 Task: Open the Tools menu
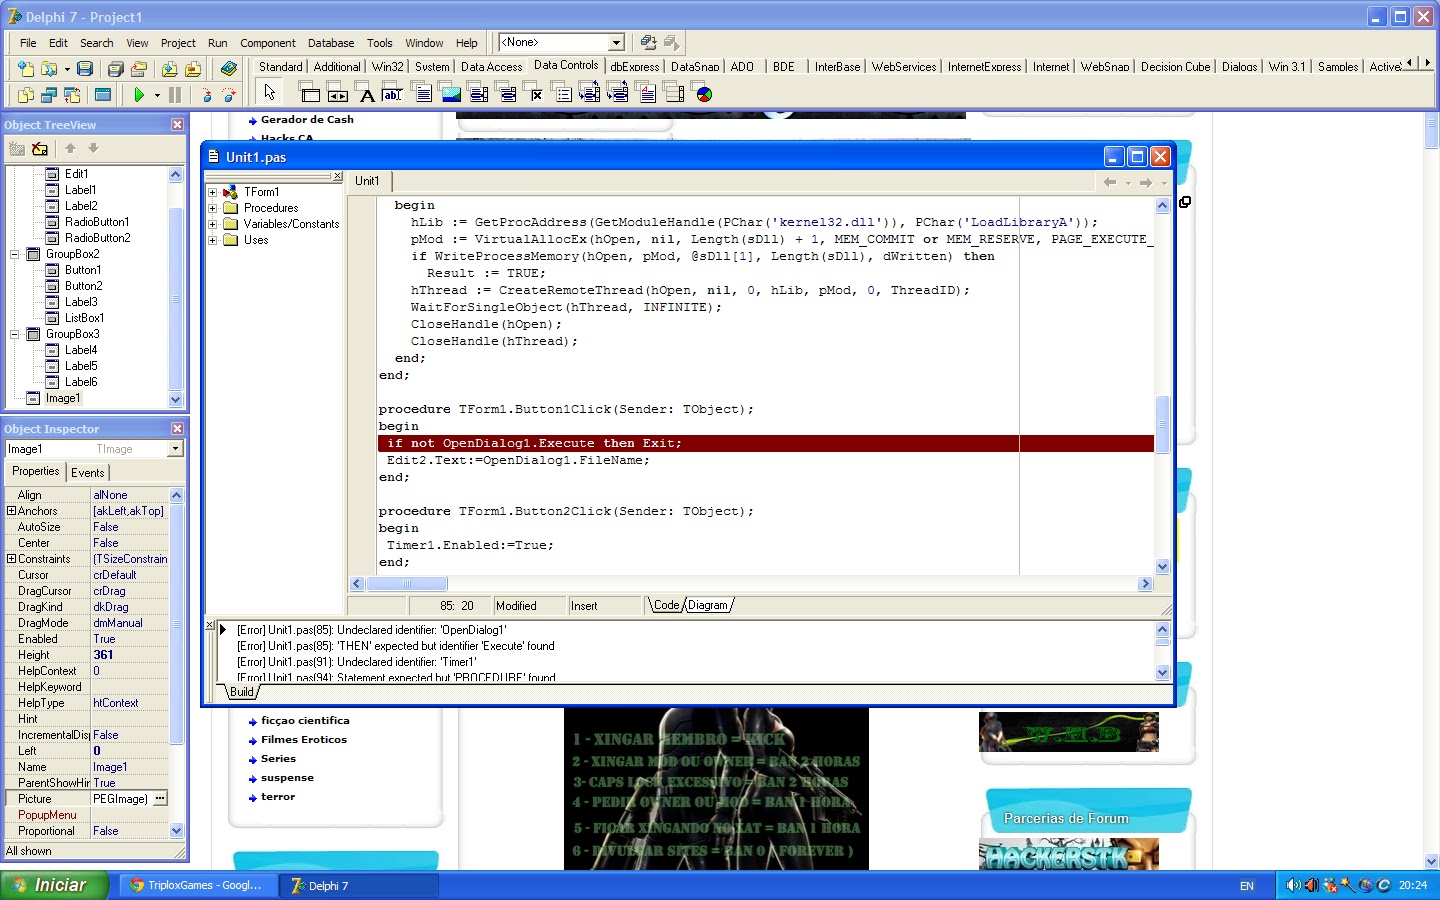pyautogui.click(x=380, y=43)
